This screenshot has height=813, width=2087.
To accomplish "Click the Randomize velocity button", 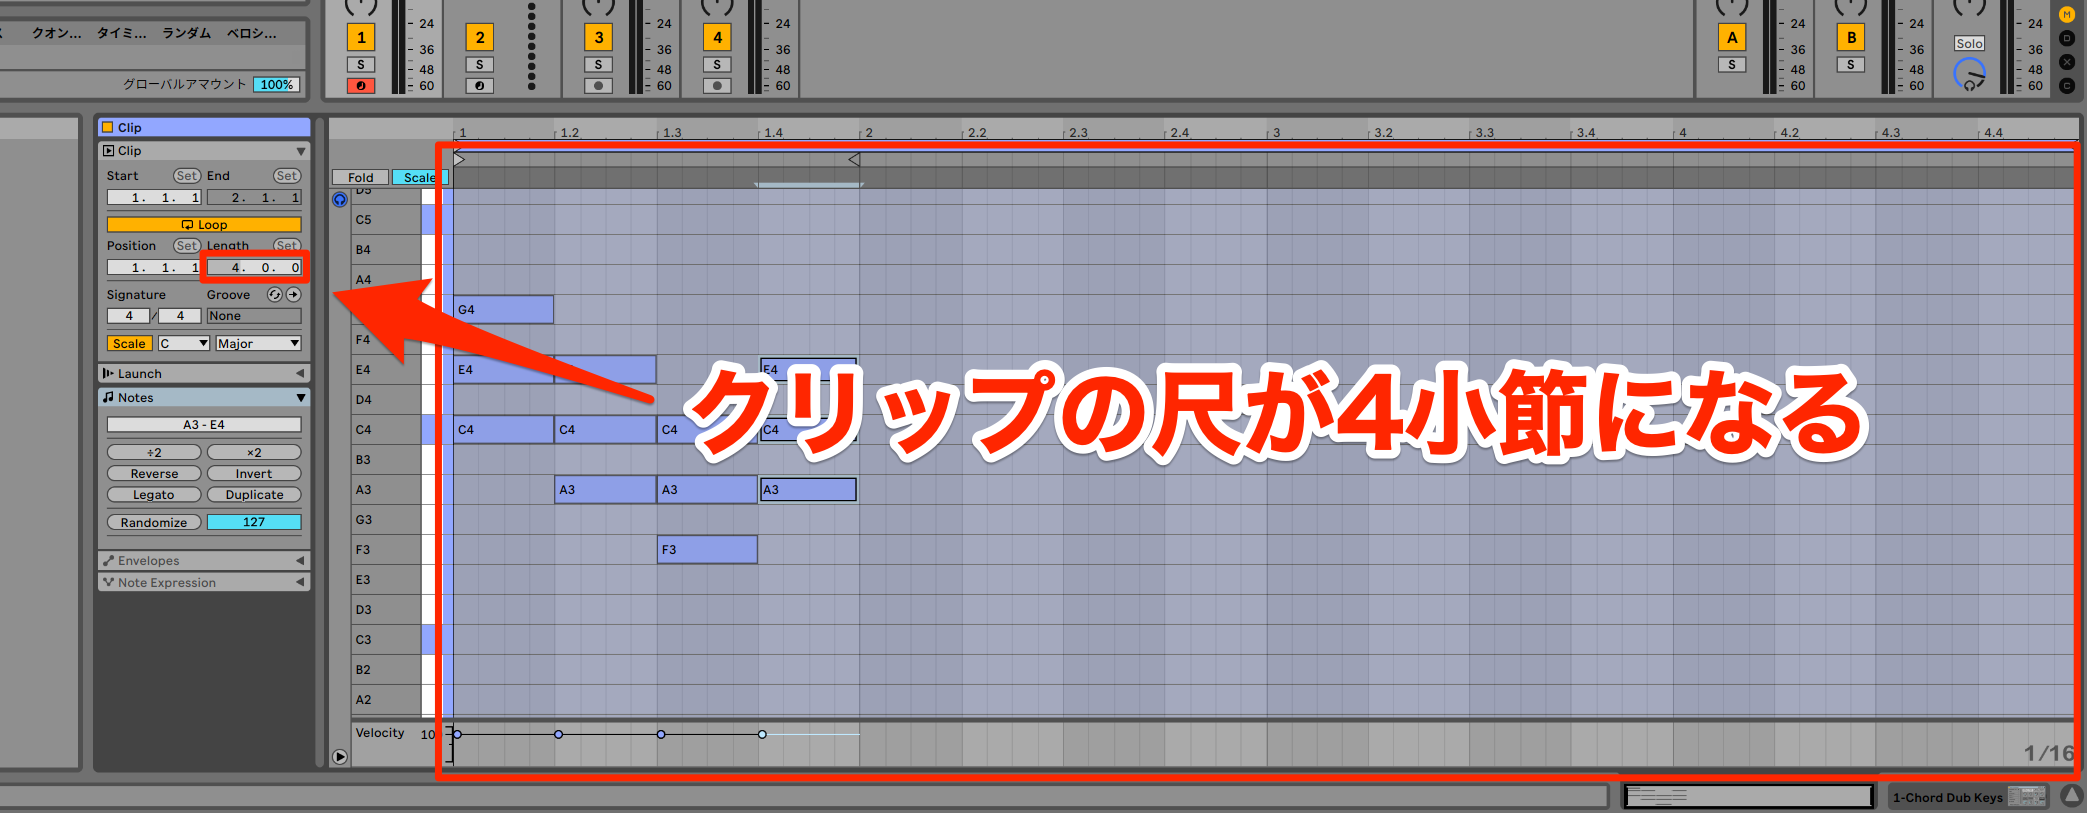I will pyautogui.click(x=154, y=522).
